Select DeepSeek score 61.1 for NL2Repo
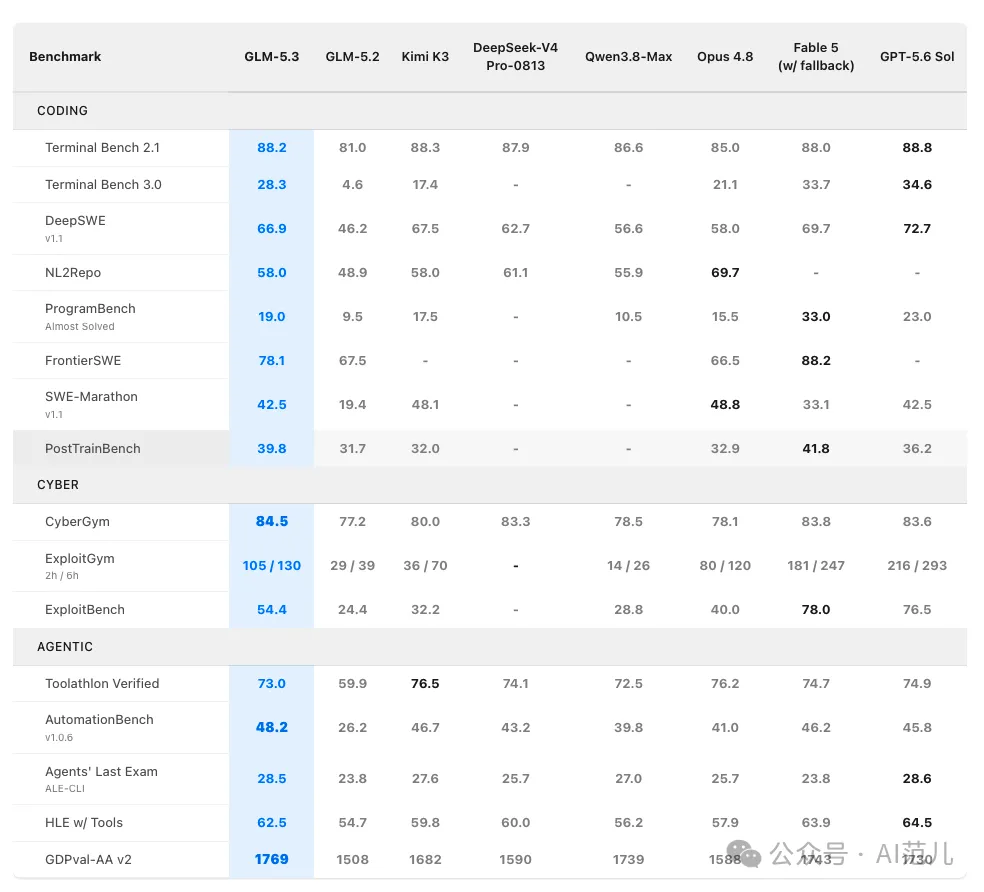 point(515,272)
